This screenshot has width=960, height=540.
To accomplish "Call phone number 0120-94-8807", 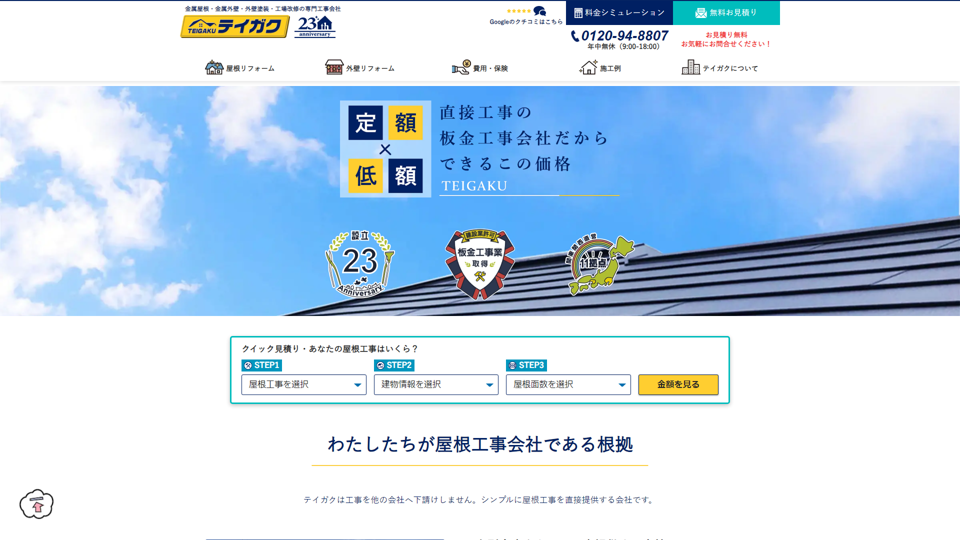I will pyautogui.click(x=619, y=36).
